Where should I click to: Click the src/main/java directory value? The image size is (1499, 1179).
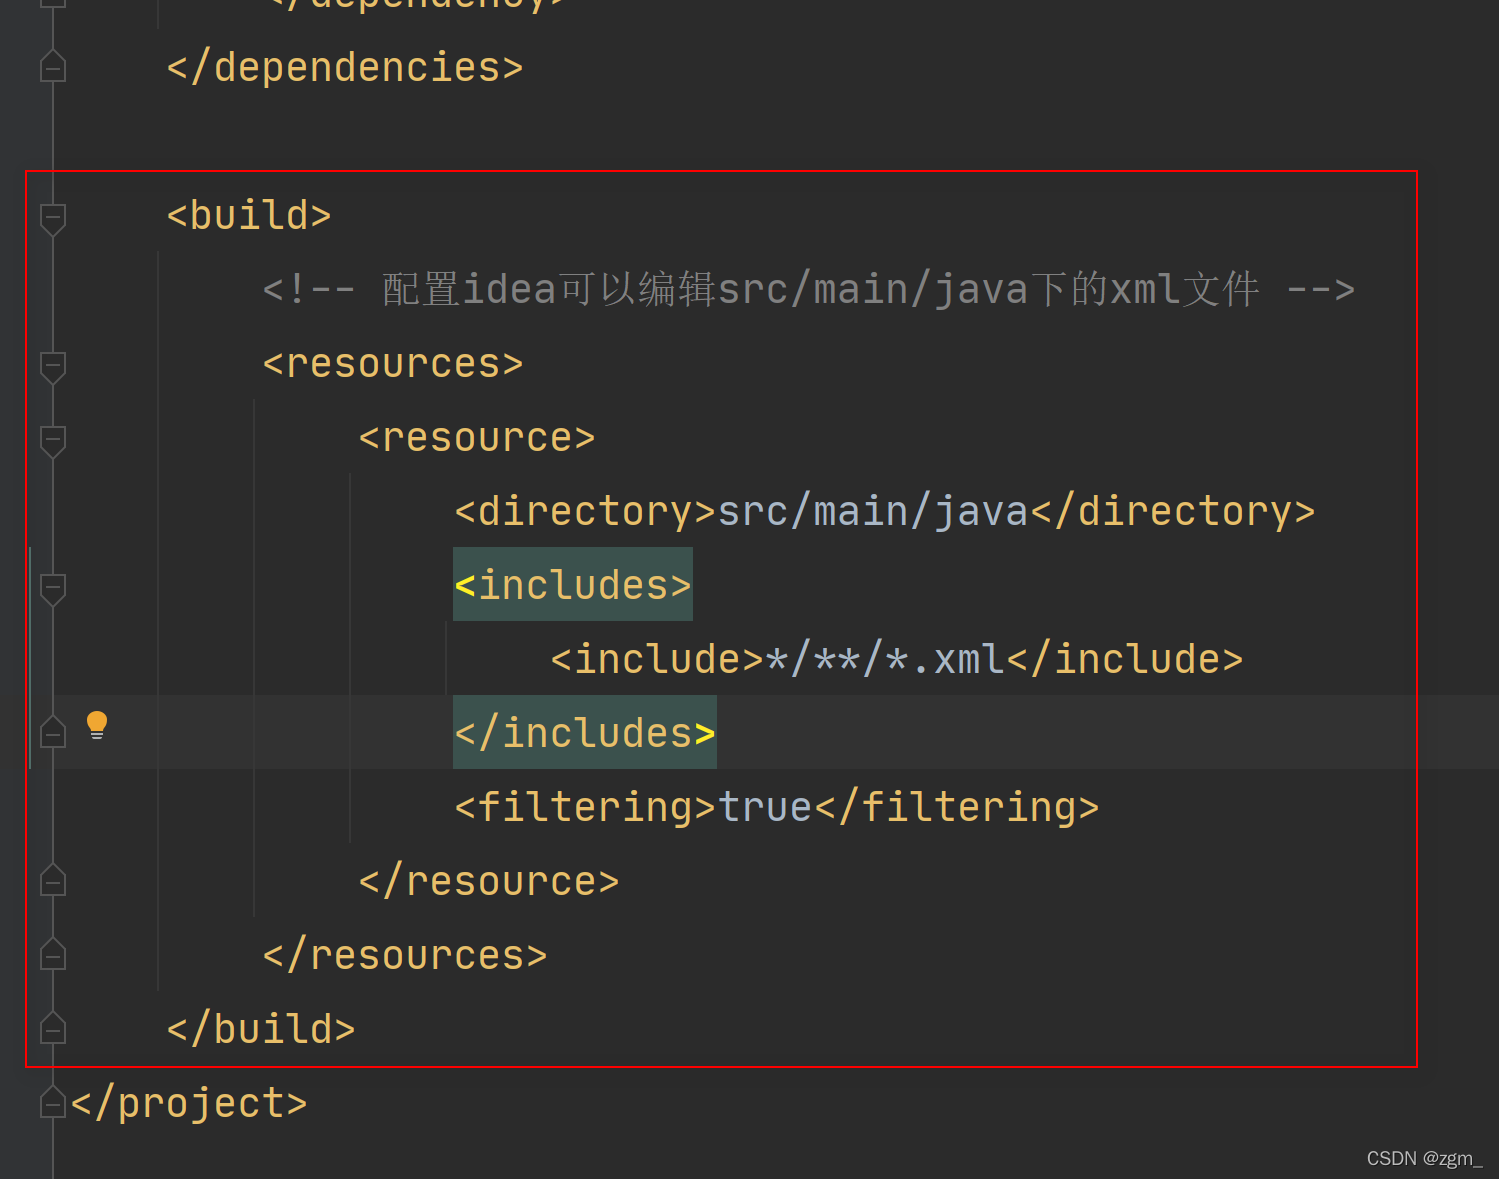click(873, 512)
